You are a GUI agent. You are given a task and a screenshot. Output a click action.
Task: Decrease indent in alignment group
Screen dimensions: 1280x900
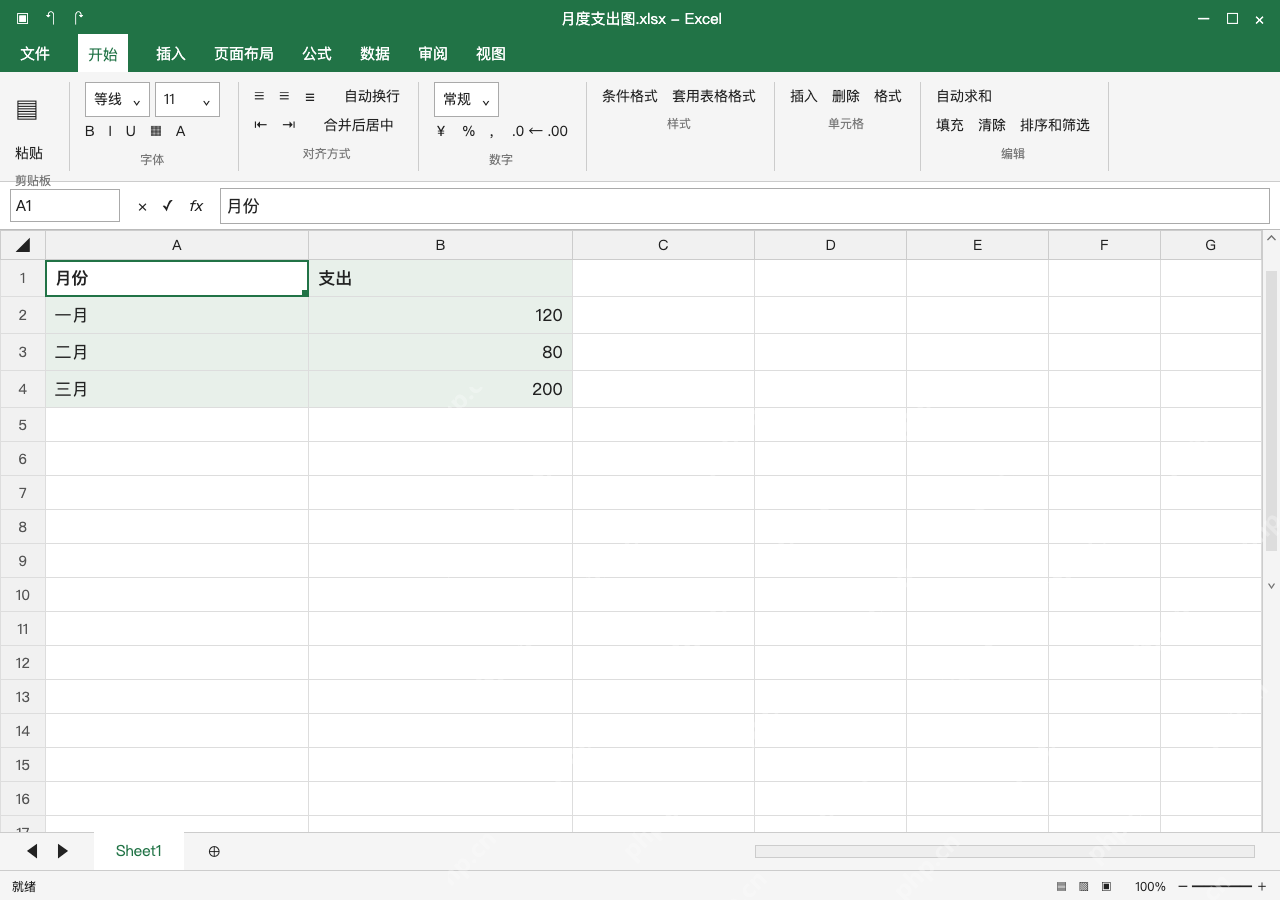pos(260,125)
